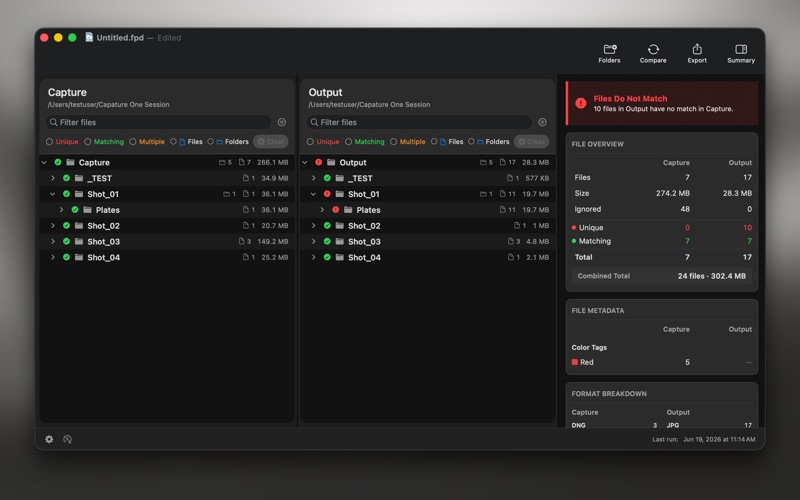
Task: Click Filter files field in Output pane
Action: click(x=419, y=122)
